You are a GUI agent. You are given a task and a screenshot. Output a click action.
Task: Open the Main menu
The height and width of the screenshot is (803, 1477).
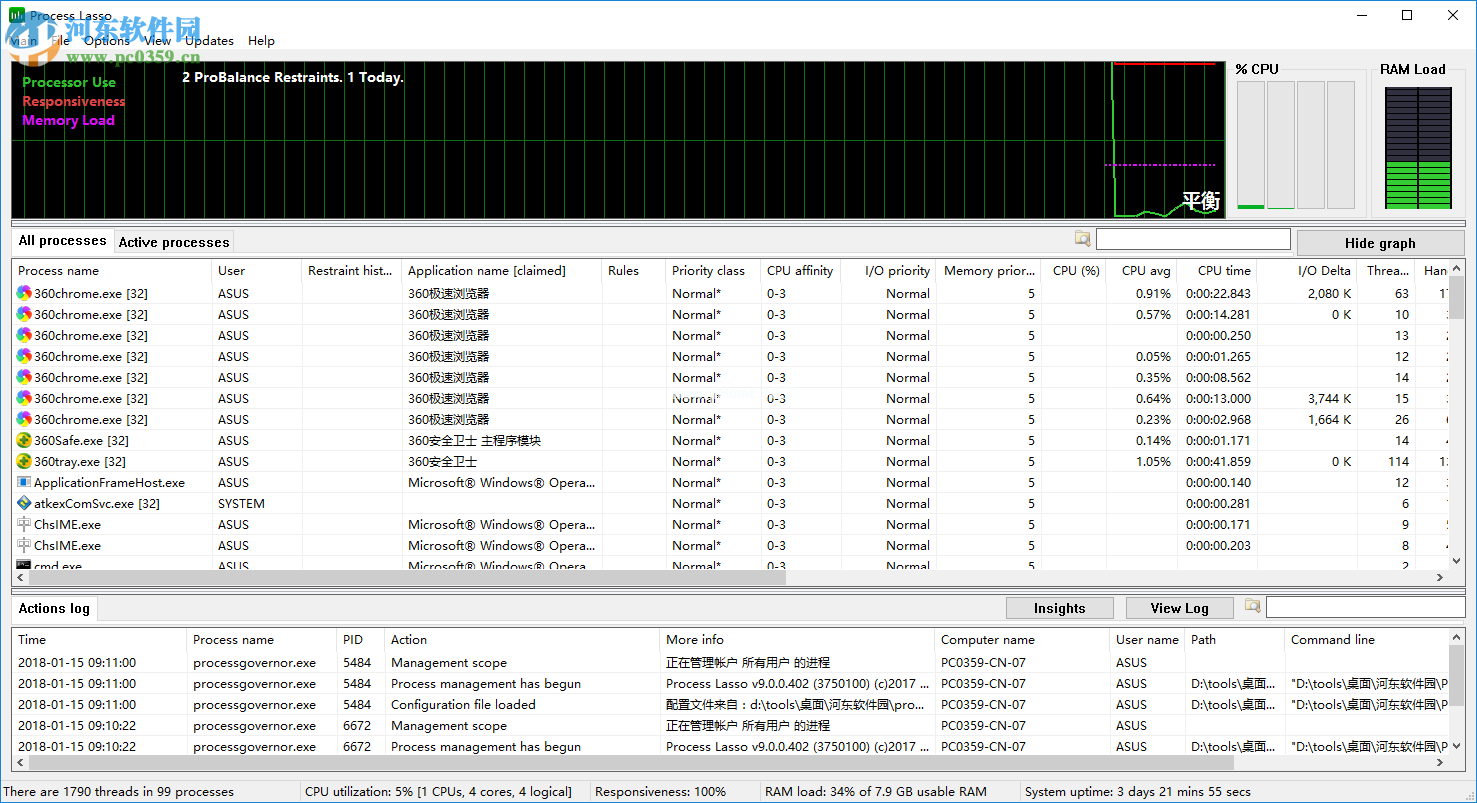[22, 41]
